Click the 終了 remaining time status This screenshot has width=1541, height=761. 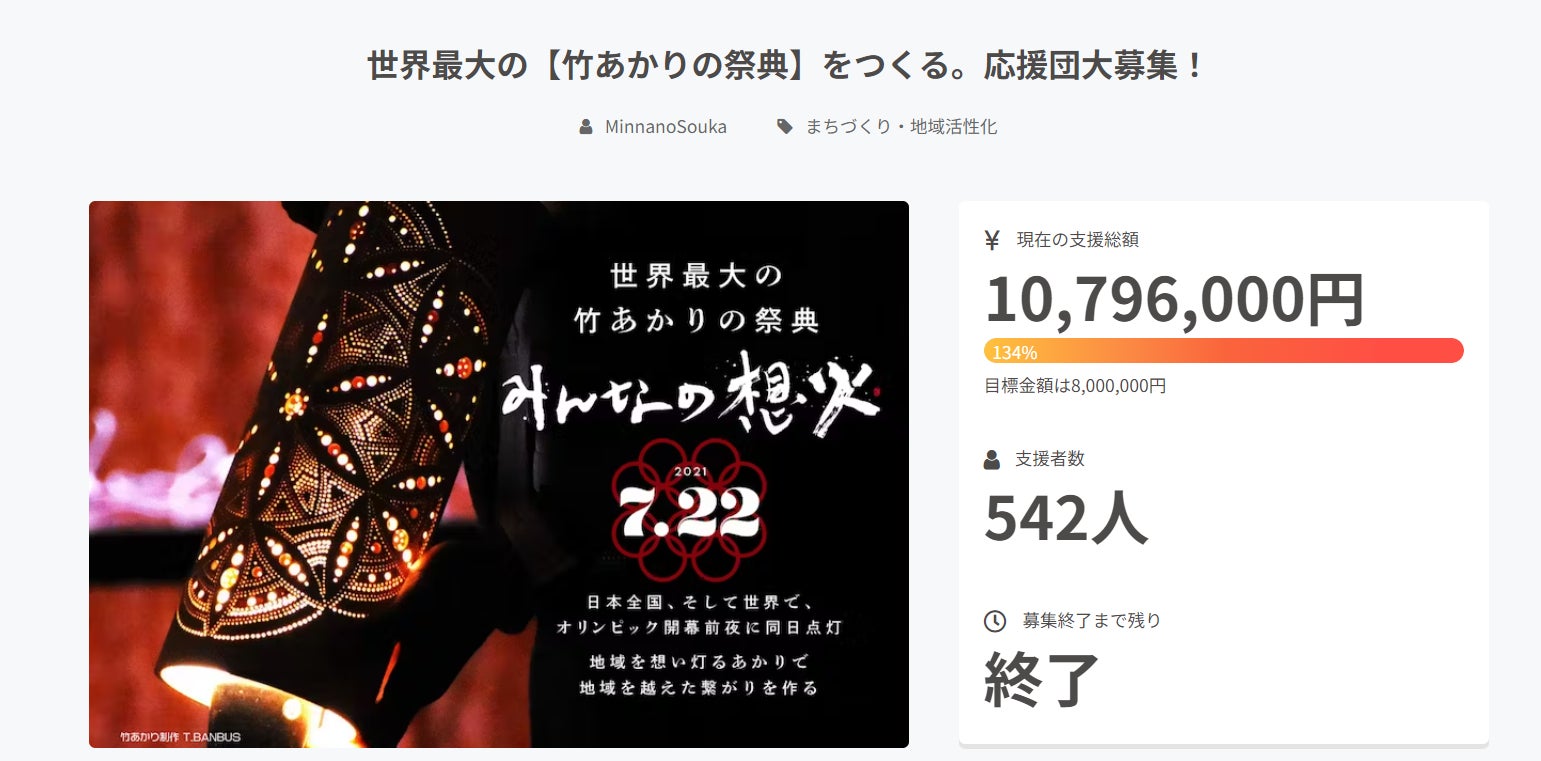click(x=1042, y=678)
